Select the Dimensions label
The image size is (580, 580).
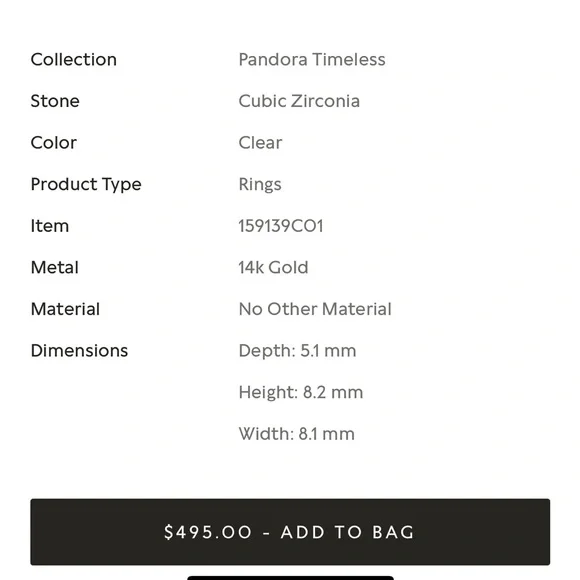79,351
